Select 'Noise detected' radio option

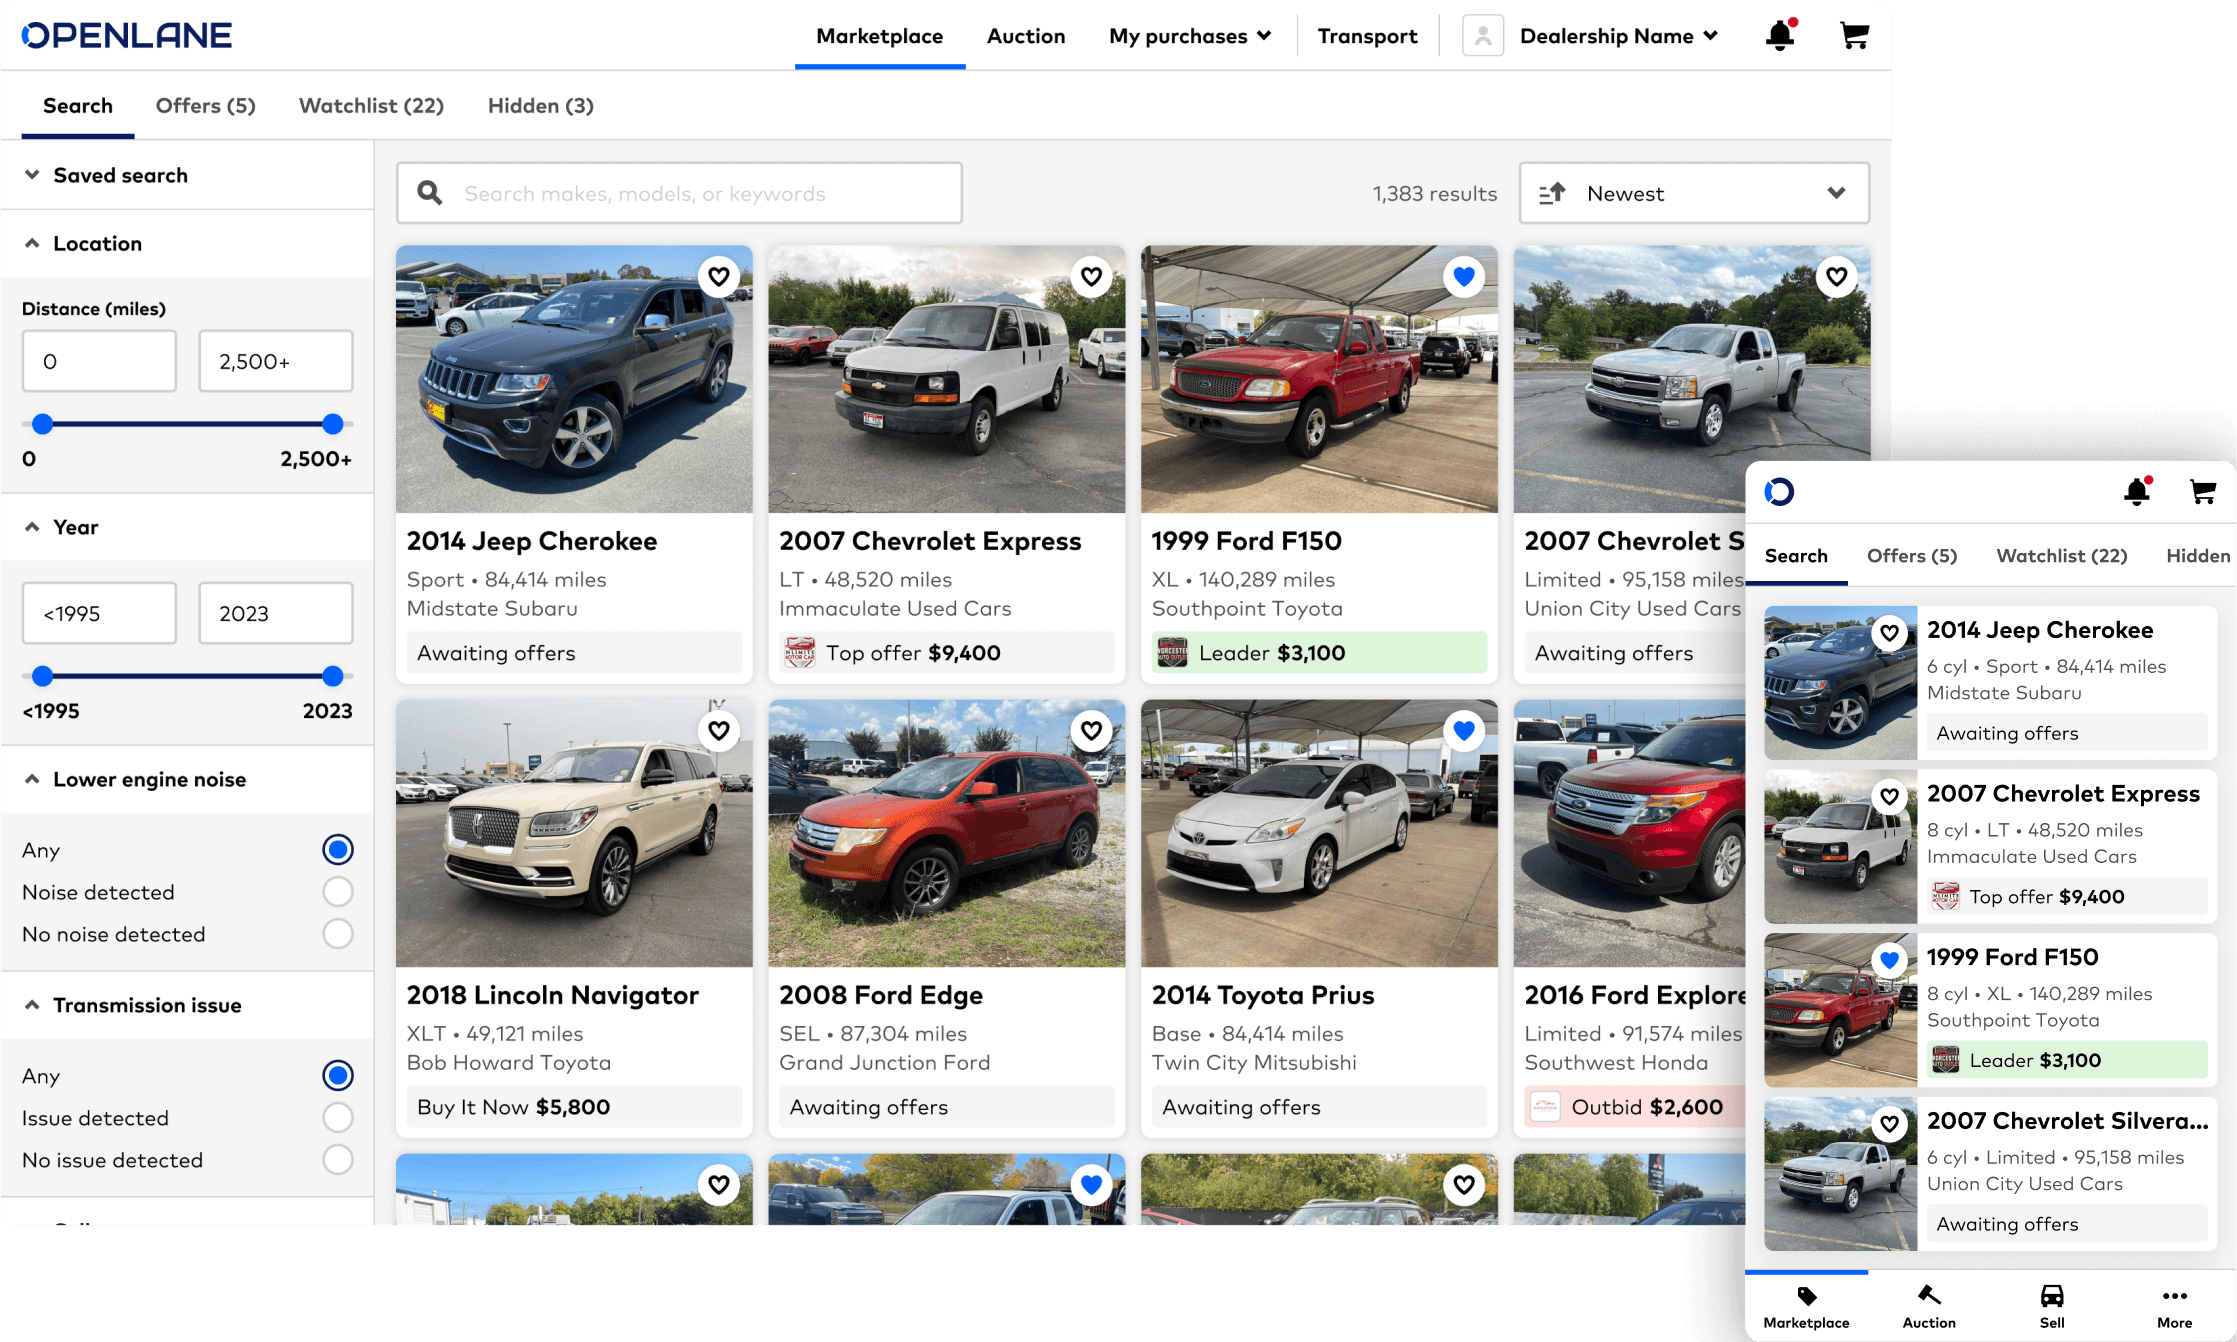point(337,892)
